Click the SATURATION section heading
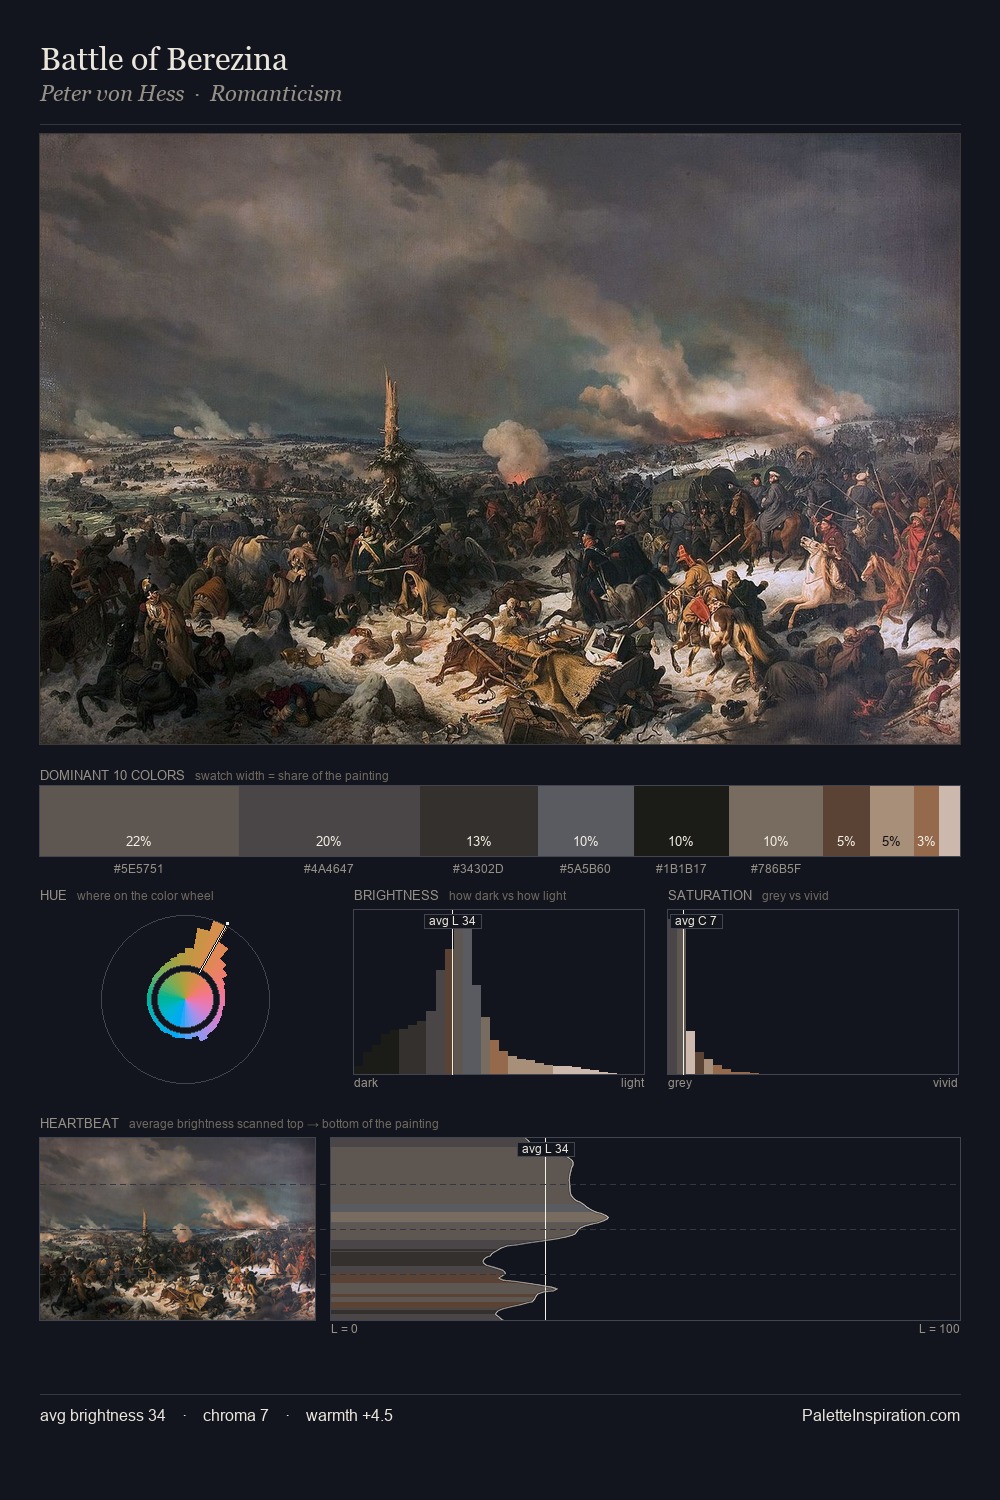 pyautogui.click(x=710, y=895)
